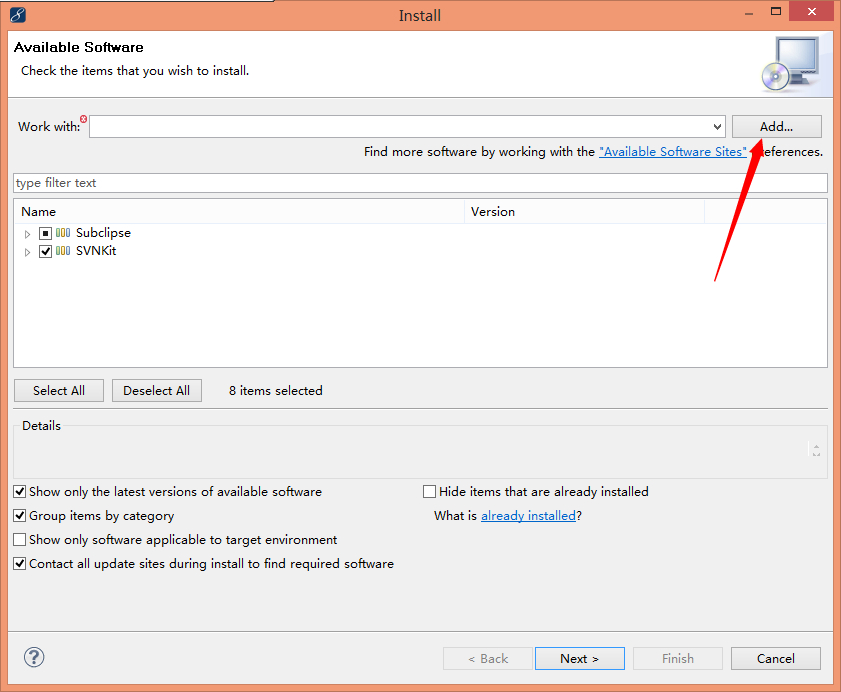The height and width of the screenshot is (692, 841).
Task: Close the Install dialog window
Action: (x=812, y=11)
